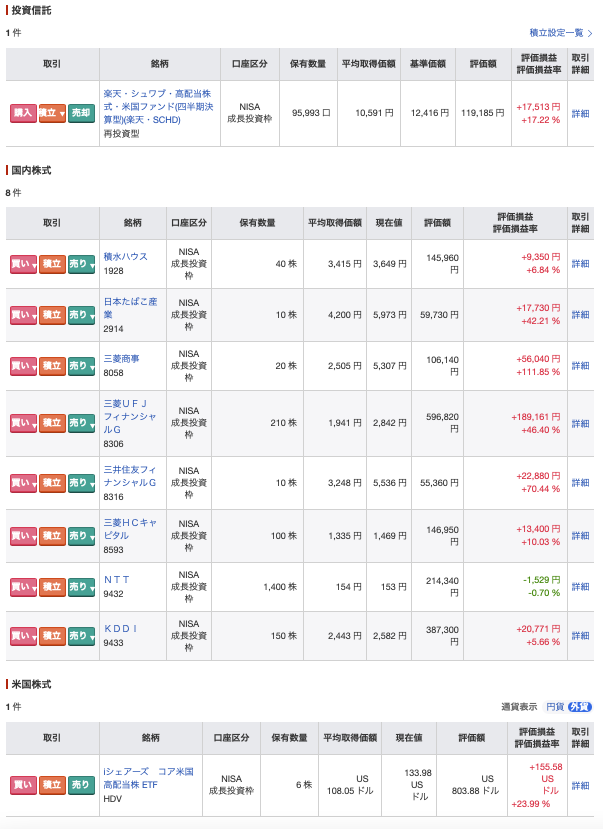Viewport: 603px width, 829px height.
Task: Open 買い dropdown for 三菱UFJフィナンシャルG
Action: [23, 423]
